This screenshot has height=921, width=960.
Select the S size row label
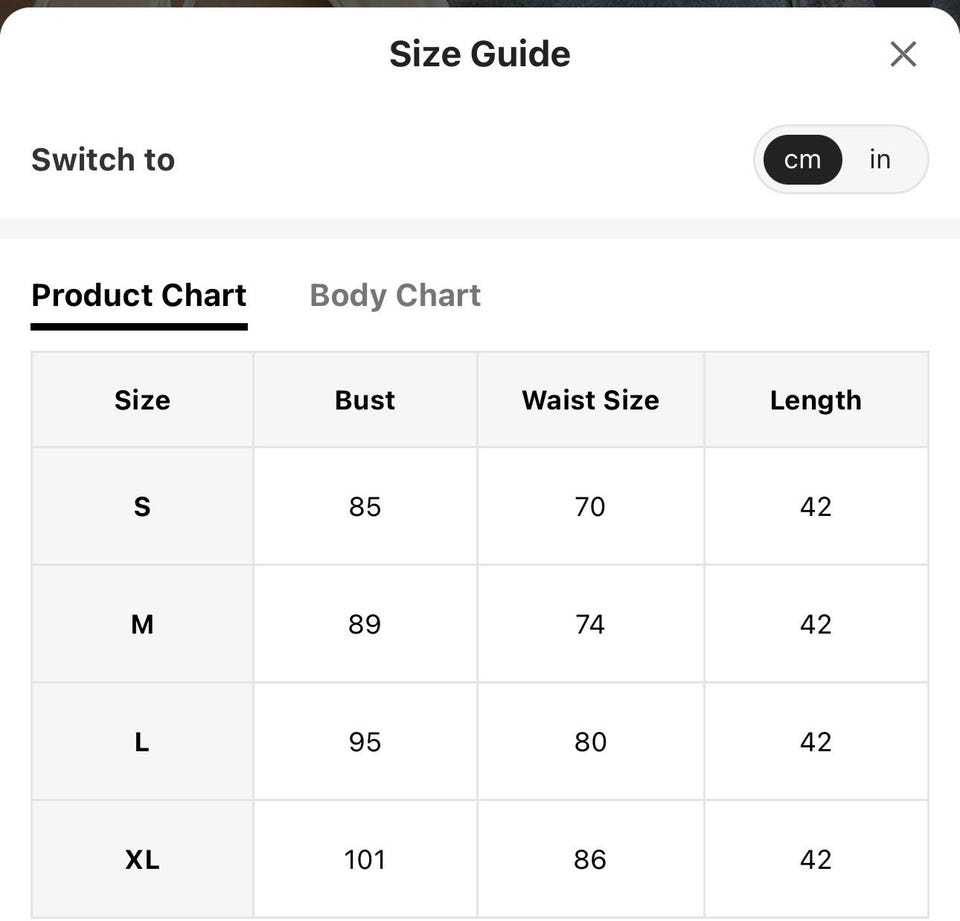coord(142,506)
